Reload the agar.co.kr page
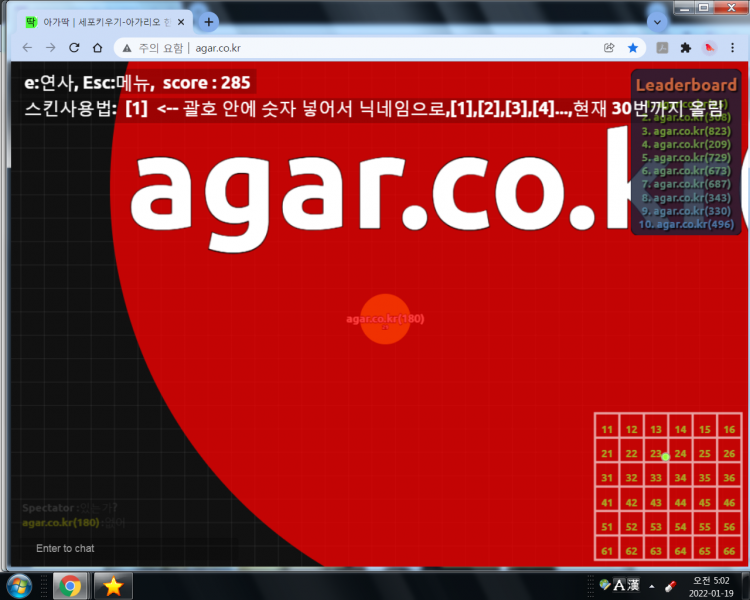750x600 pixels. coord(74,48)
